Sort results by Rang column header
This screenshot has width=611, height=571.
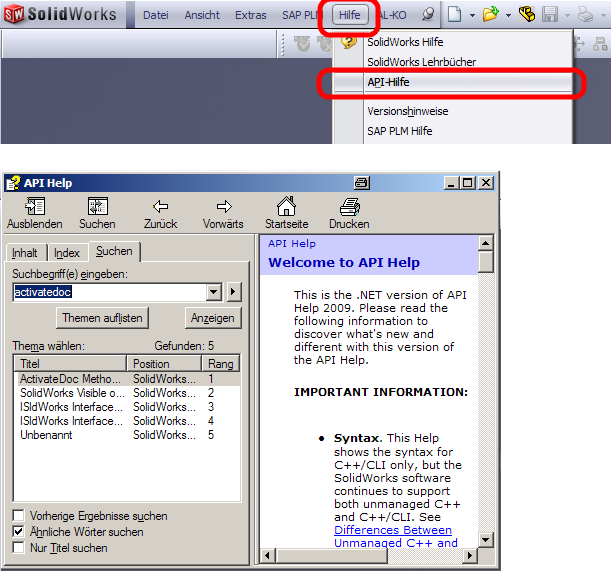click(x=221, y=363)
